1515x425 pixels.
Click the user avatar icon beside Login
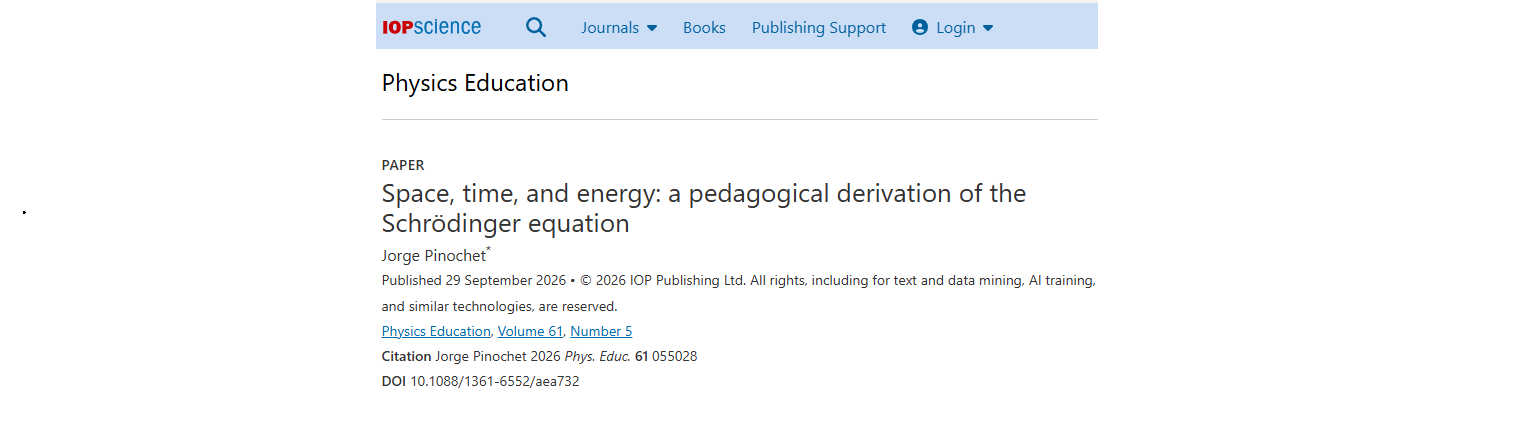(920, 28)
